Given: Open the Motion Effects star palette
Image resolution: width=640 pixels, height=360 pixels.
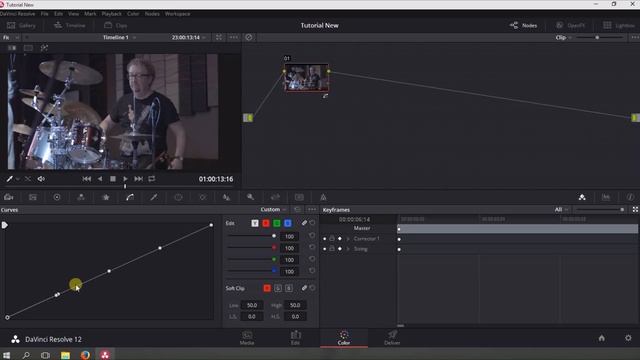Looking at the screenshot, I should pyautogui.click(x=105, y=197).
